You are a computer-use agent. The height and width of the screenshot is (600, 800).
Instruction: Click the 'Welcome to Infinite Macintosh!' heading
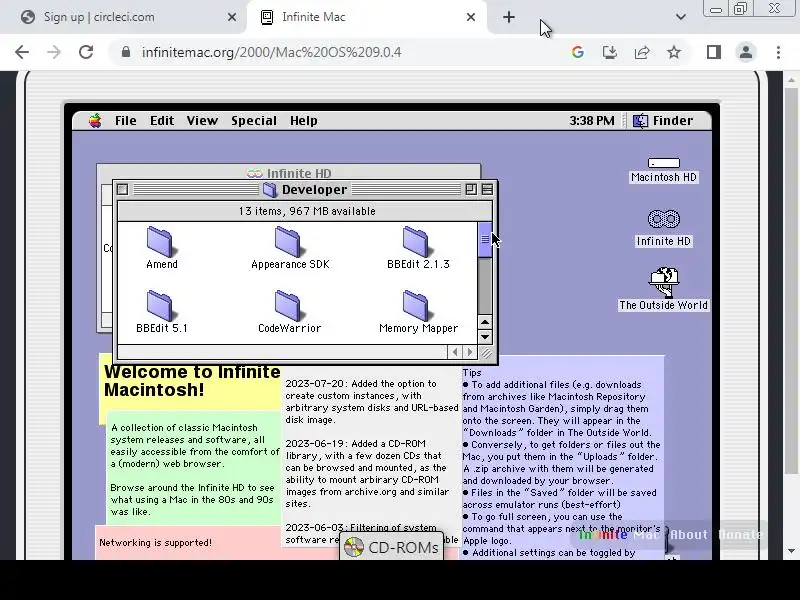192,381
